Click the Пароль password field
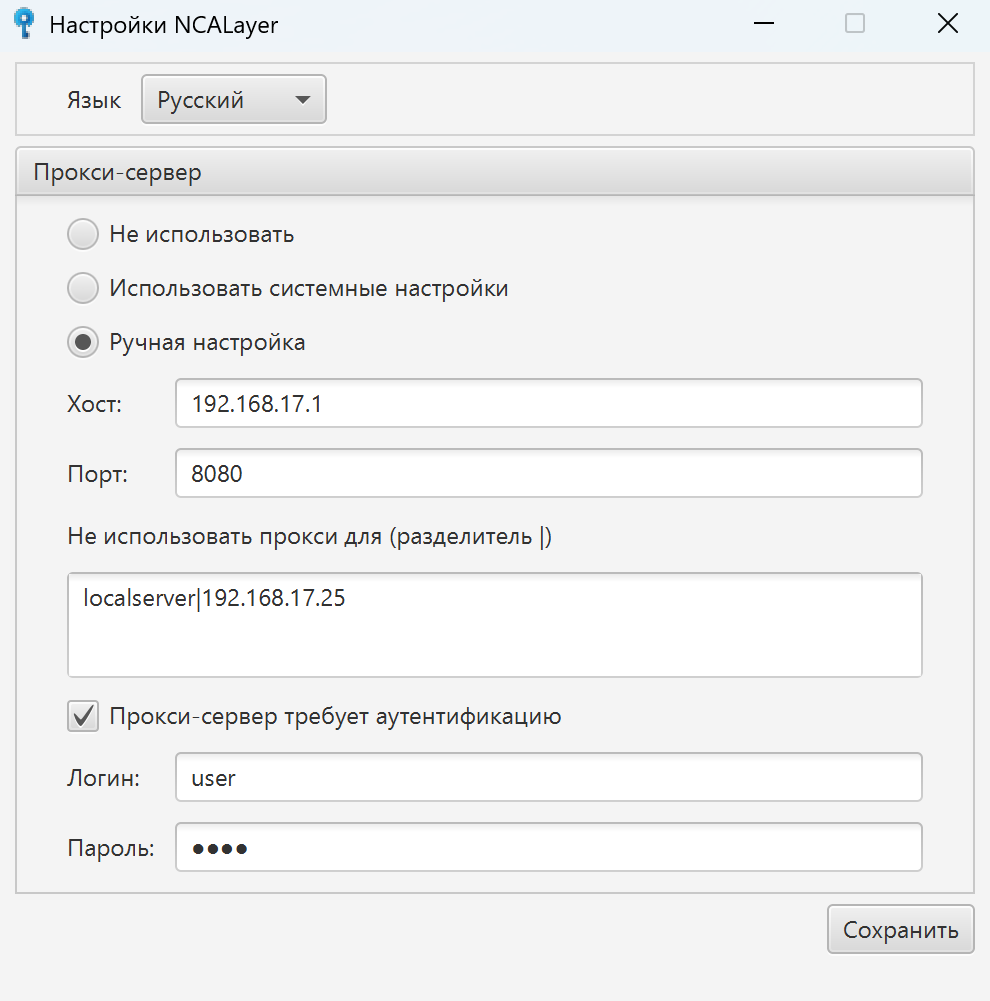 point(549,847)
